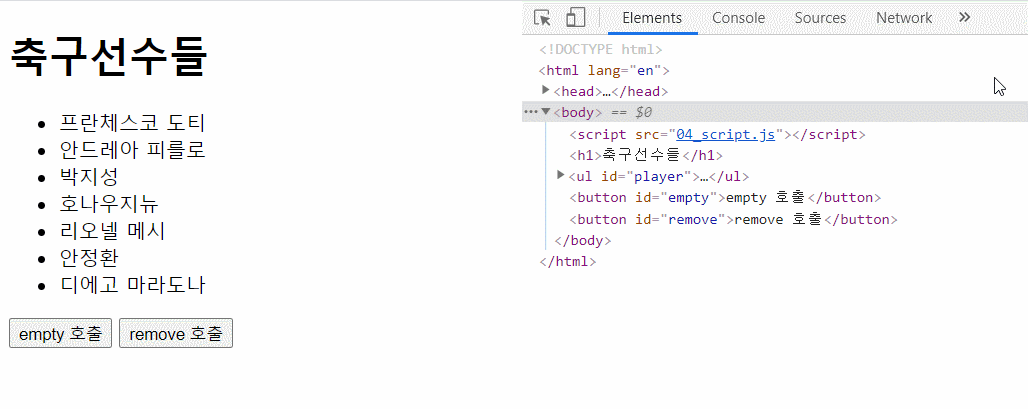This screenshot has width=1028, height=409.
Task: Open the more tabs chevron in DevTools
Action: coord(964,18)
